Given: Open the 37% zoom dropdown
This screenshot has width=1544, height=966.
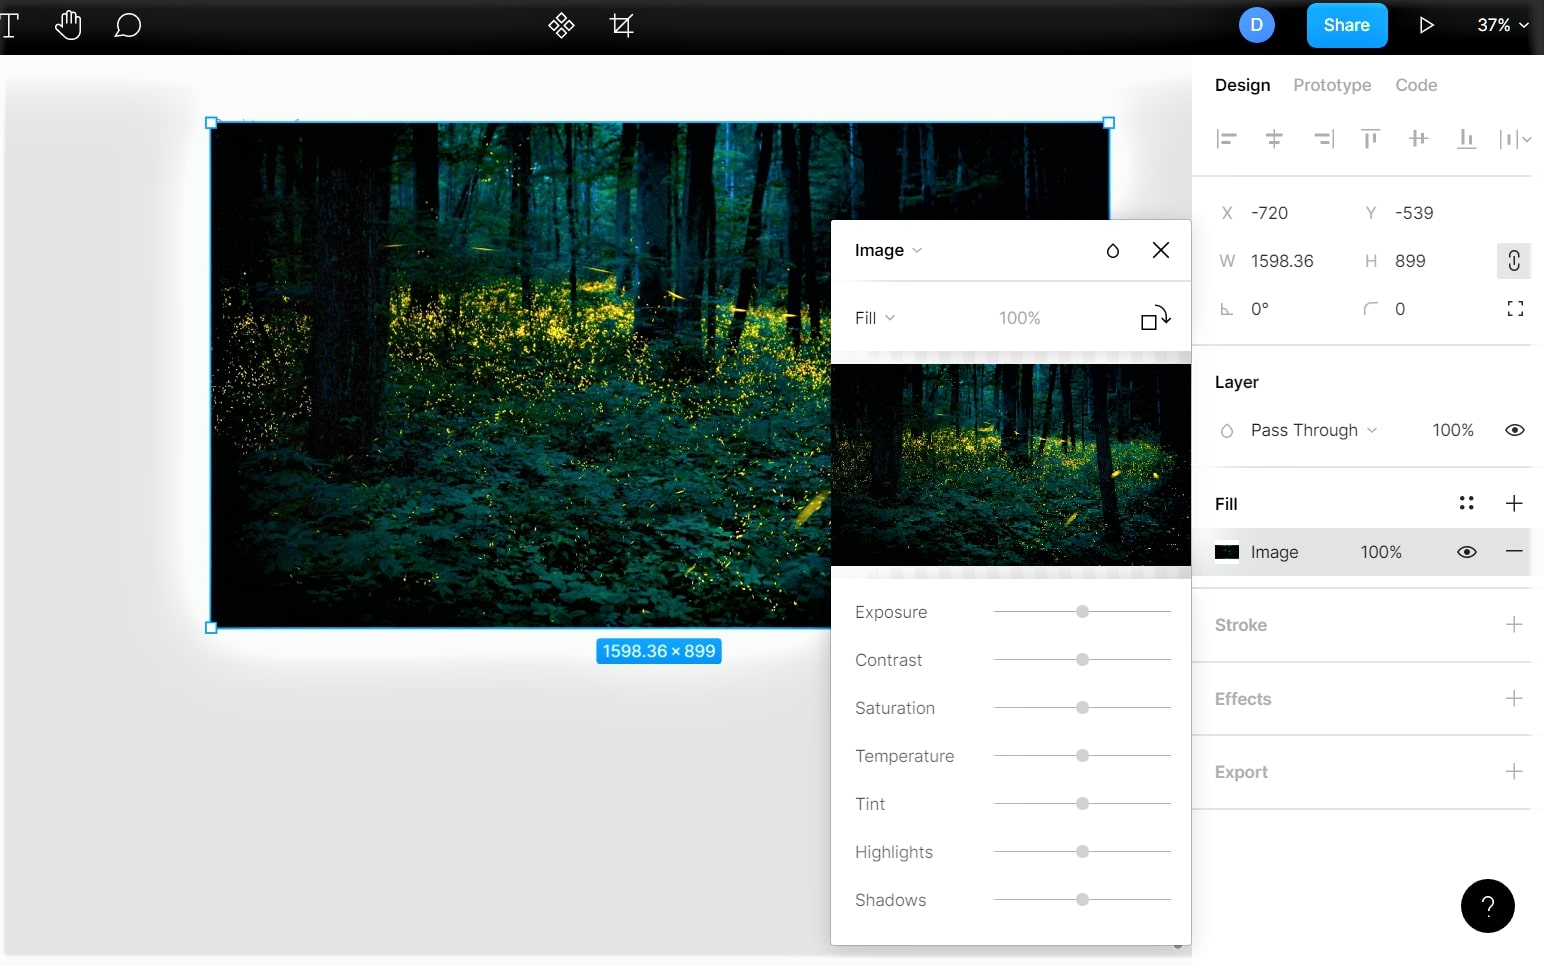Looking at the screenshot, I should click(x=1503, y=25).
